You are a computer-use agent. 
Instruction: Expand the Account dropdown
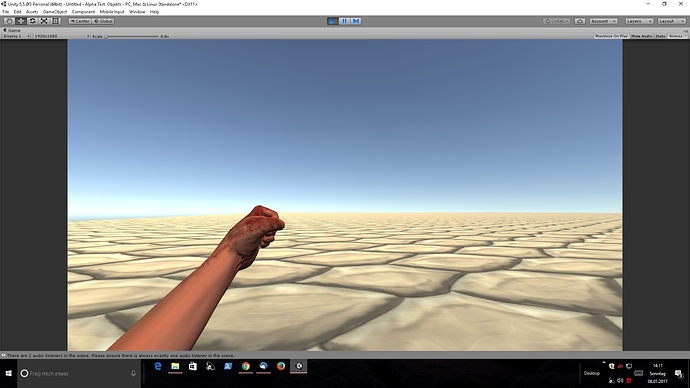tap(603, 21)
